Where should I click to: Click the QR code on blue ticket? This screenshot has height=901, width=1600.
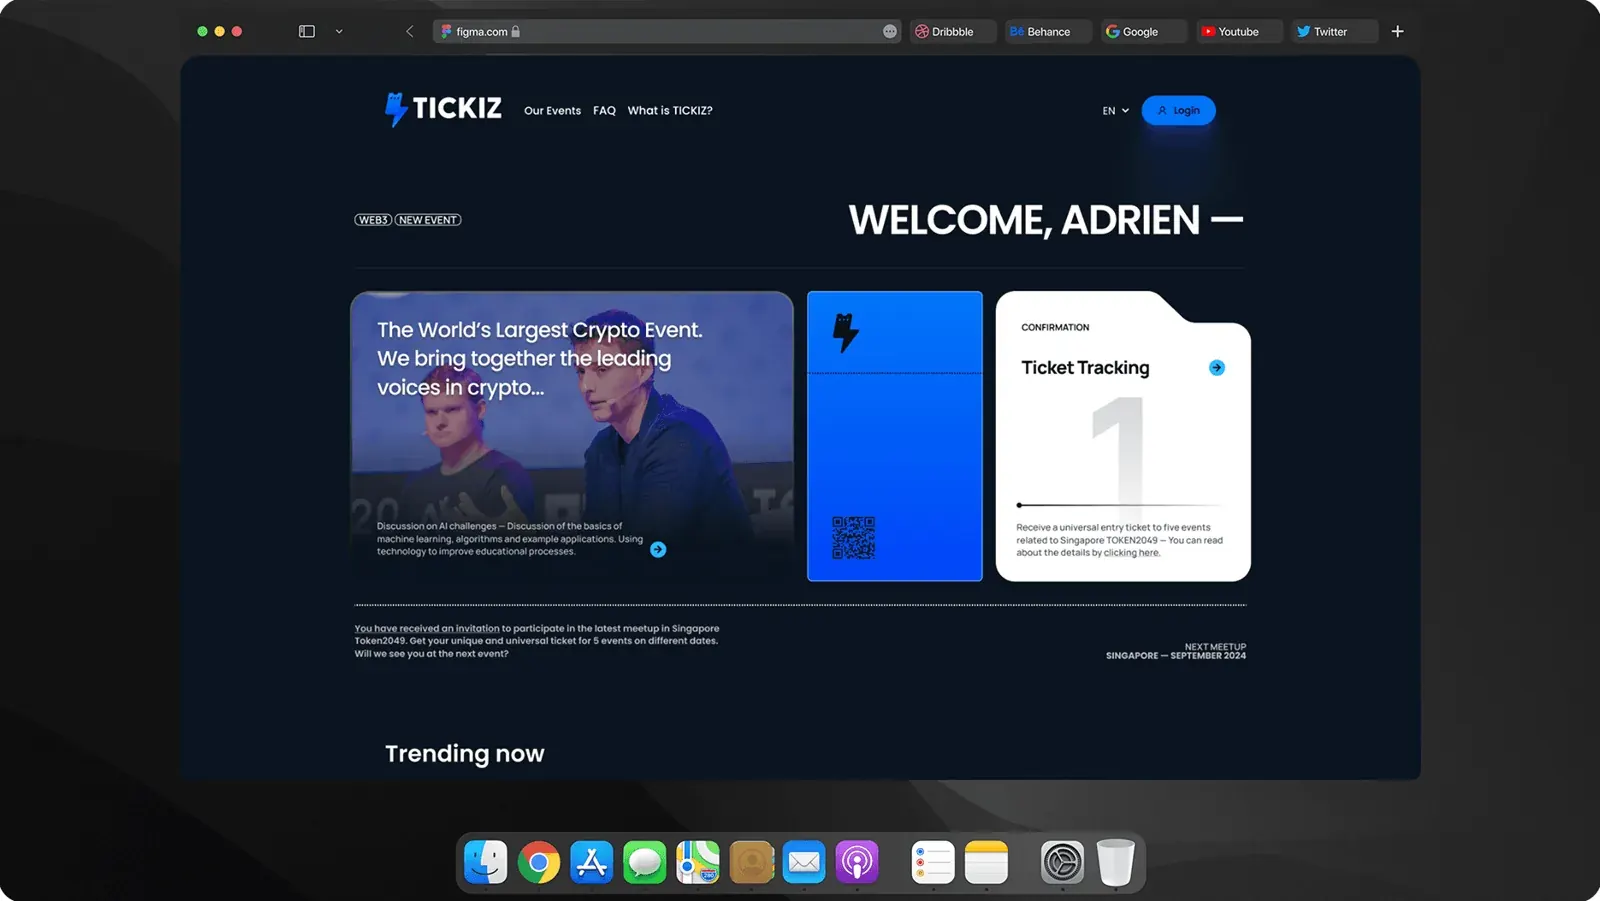[853, 537]
